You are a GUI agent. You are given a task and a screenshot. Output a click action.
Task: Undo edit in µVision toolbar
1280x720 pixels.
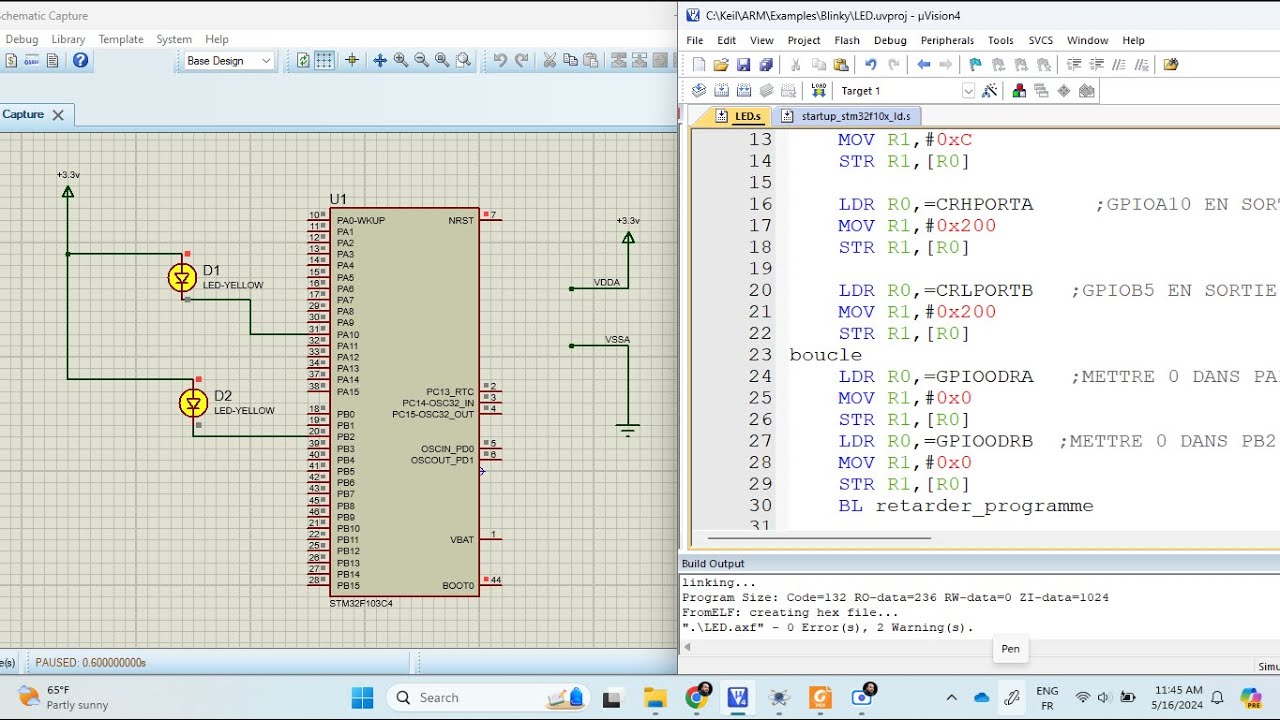tap(870, 65)
